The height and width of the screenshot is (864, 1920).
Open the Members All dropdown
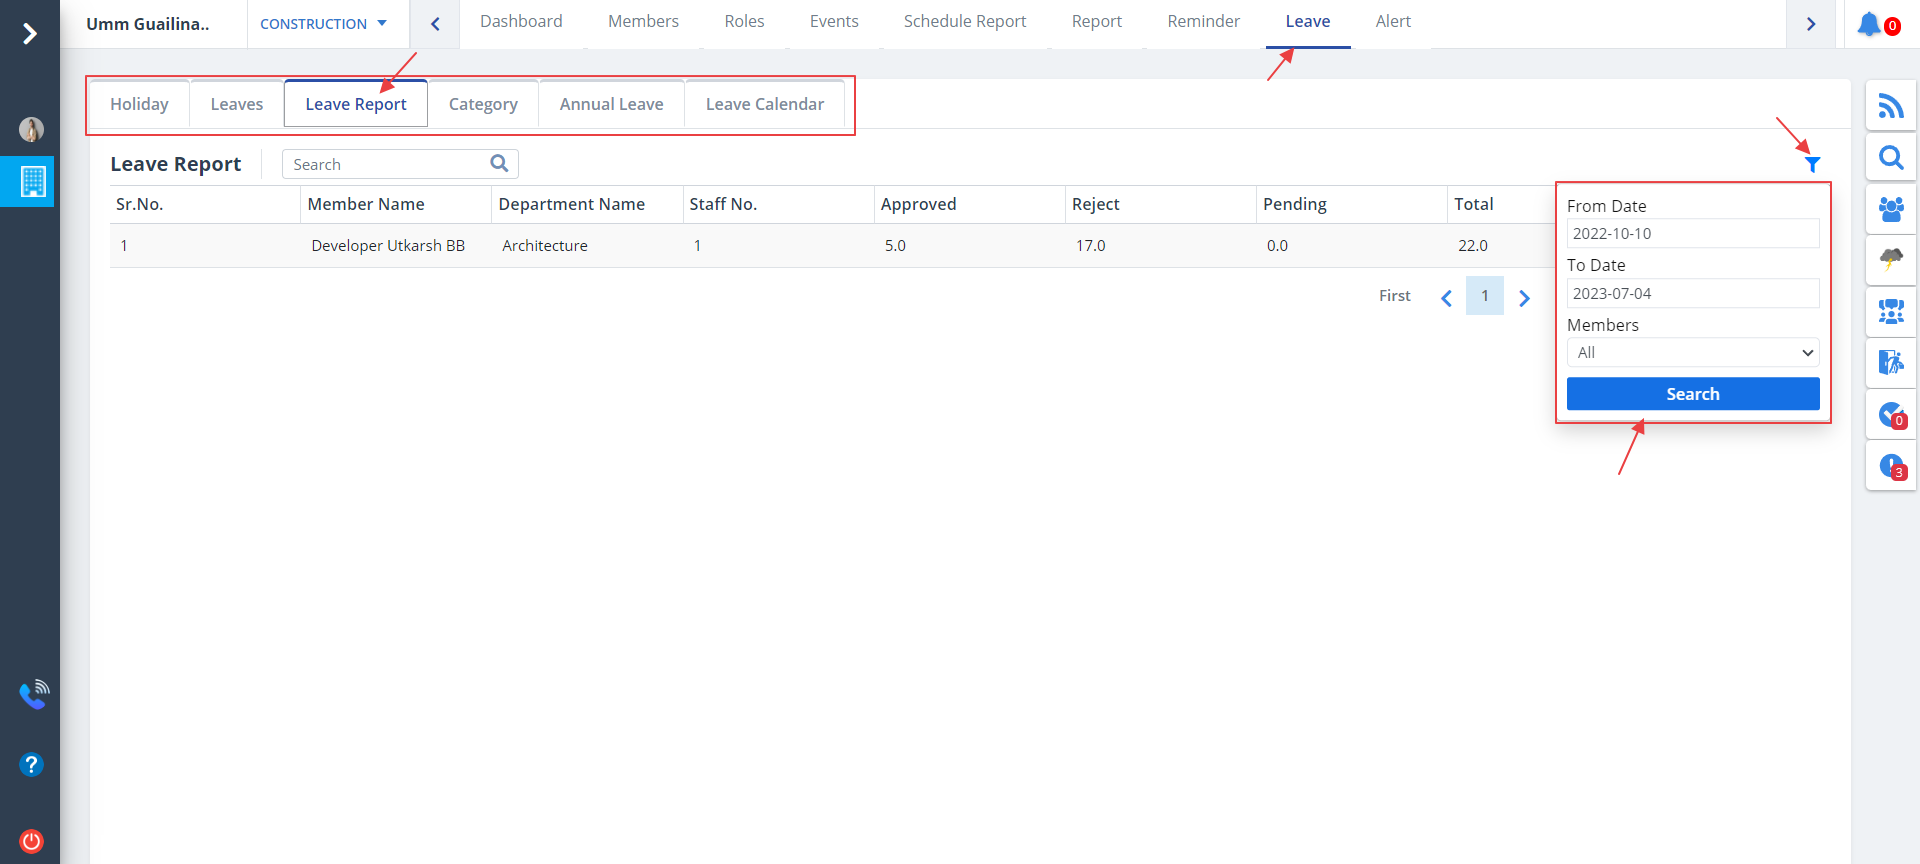point(1692,353)
